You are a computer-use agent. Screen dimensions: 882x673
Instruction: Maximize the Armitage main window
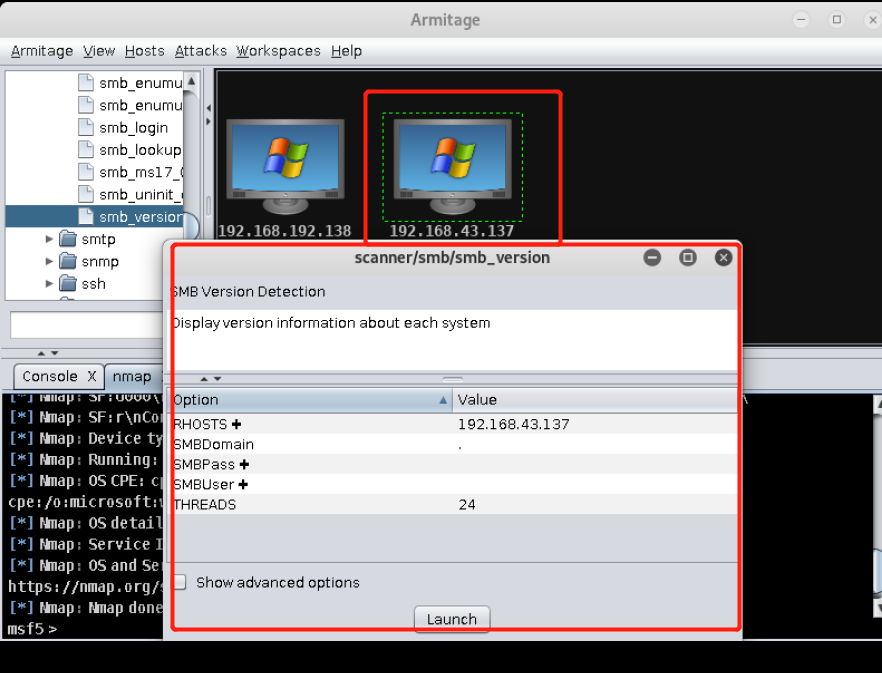point(837,20)
